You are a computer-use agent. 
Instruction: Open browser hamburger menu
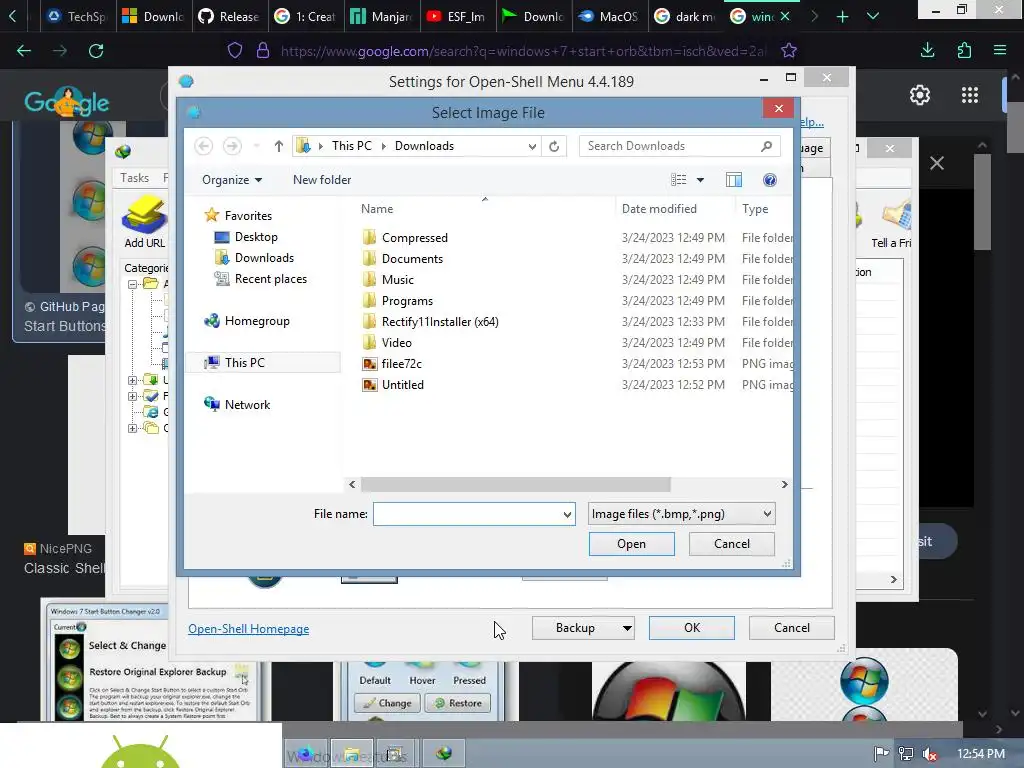1000,50
